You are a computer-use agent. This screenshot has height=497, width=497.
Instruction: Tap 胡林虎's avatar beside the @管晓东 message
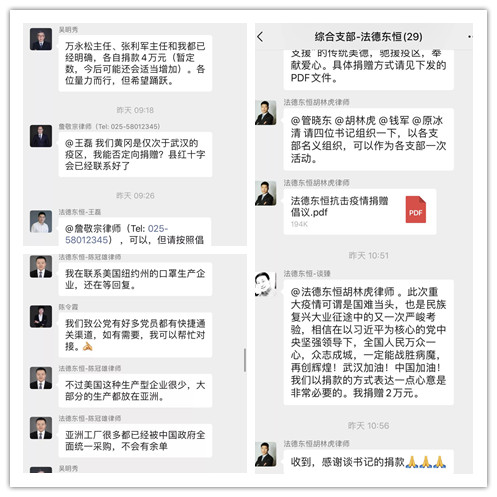click(x=266, y=113)
